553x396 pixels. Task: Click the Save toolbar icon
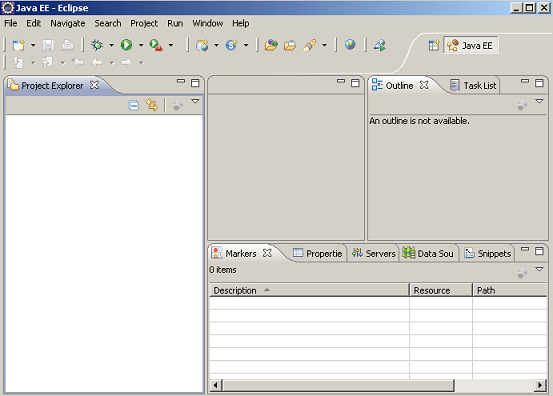48,45
